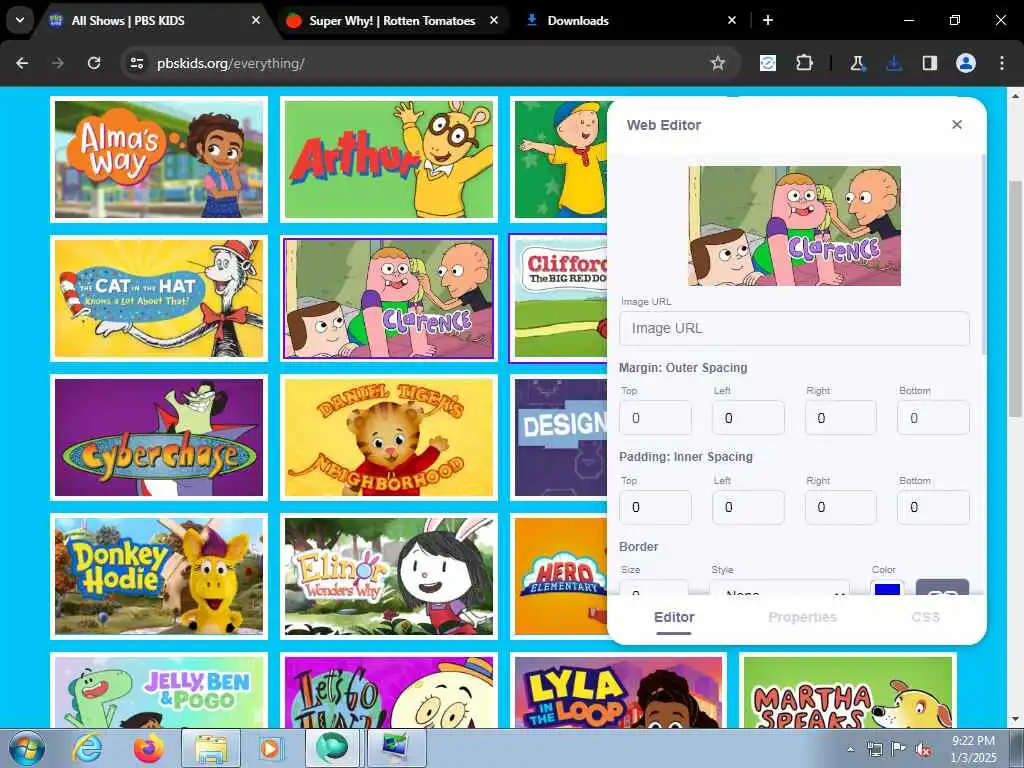The height and width of the screenshot is (768, 1024).
Task: Open Windows Explorer folder taskbar icon
Action: pyautogui.click(x=211, y=748)
